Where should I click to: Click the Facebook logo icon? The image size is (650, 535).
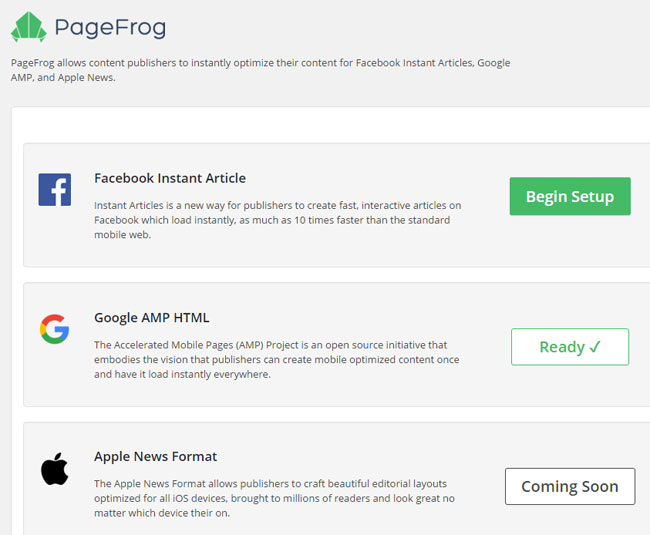tap(54, 189)
